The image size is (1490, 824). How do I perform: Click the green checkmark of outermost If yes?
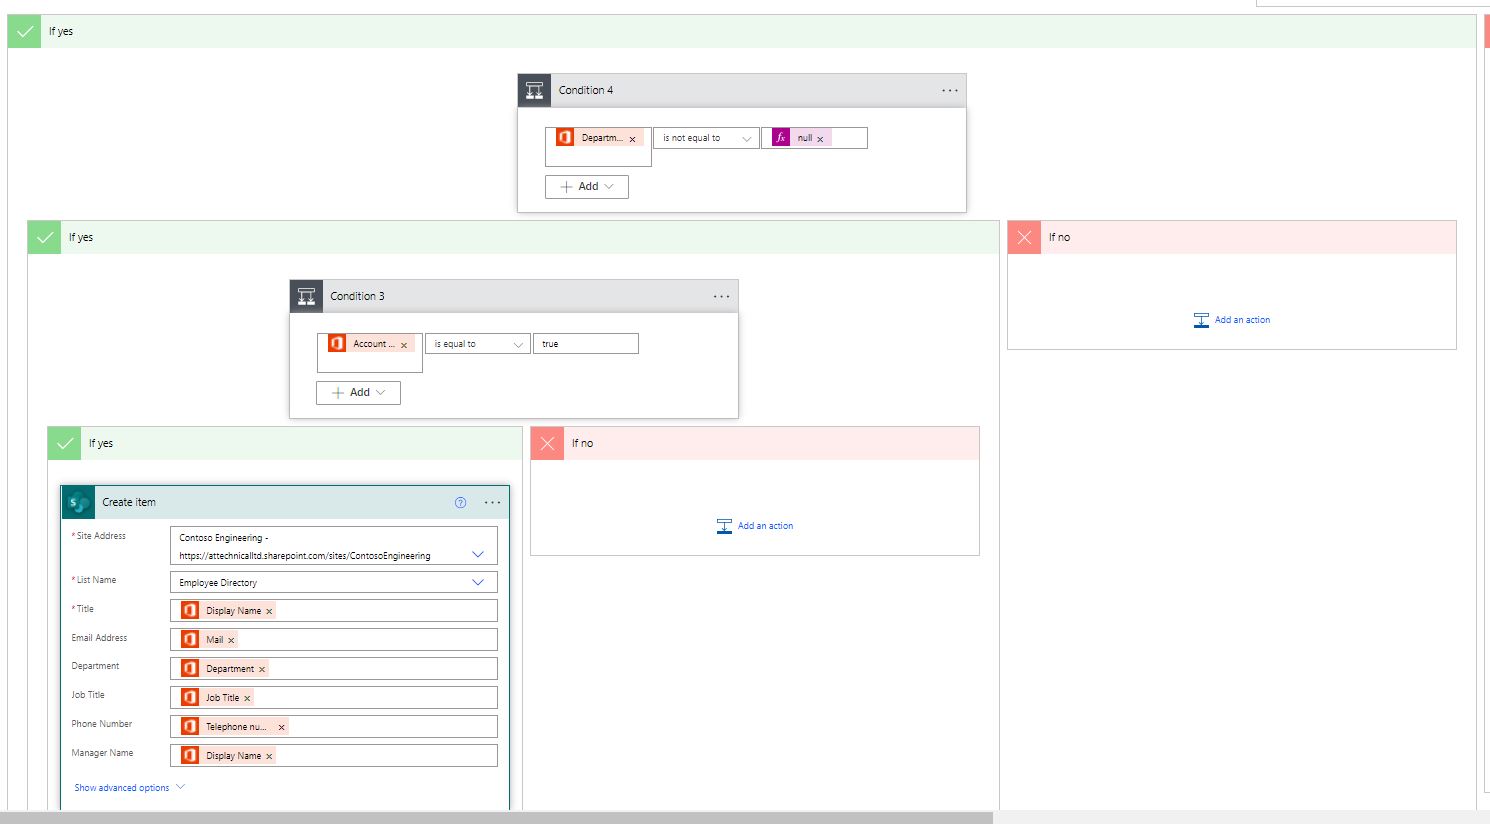25,32
